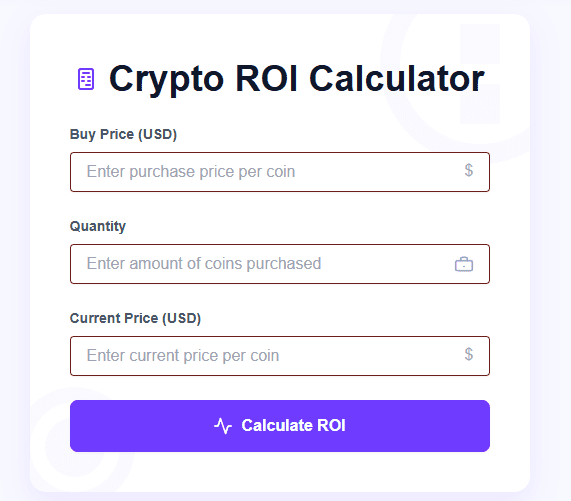Click the Crypto ROI Calculator heading
The image size is (571, 501).
[297, 79]
